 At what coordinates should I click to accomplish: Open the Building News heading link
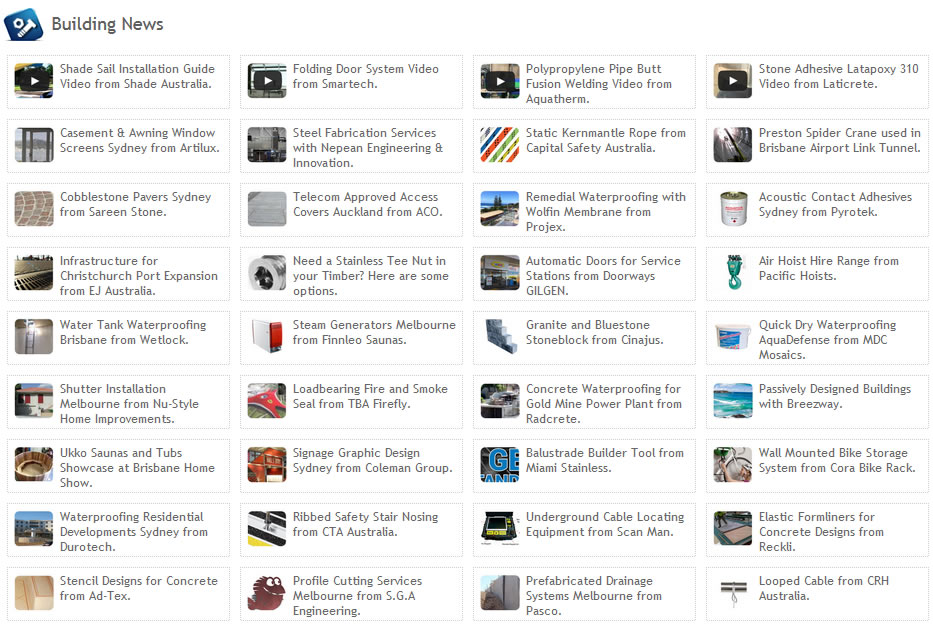tap(107, 24)
